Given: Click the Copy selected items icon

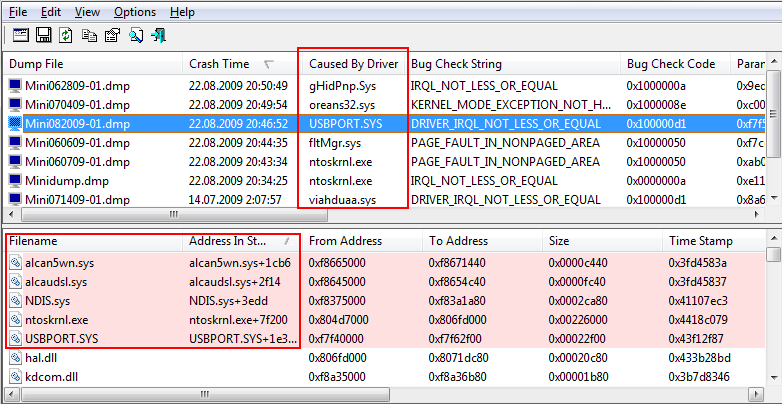Looking at the screenshot, I should click(89, 36).
